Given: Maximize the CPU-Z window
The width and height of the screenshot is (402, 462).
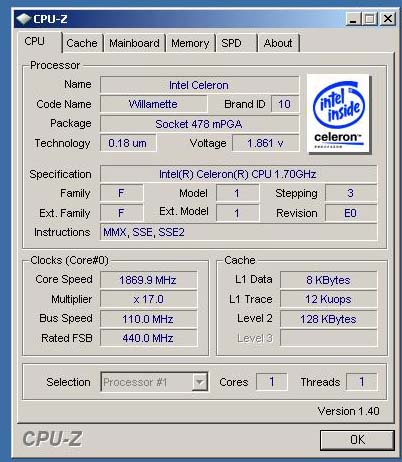Looking at the screenshot, I should [370, 19].
